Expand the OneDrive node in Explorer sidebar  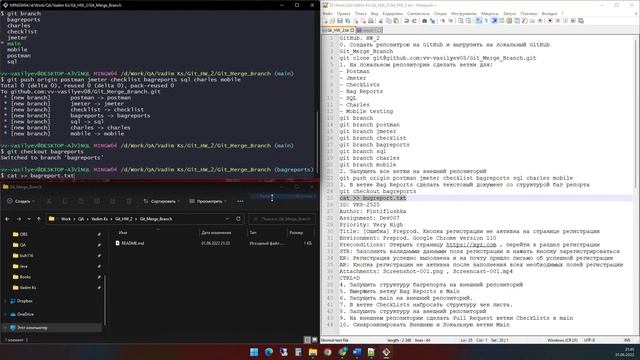(5, 314)
